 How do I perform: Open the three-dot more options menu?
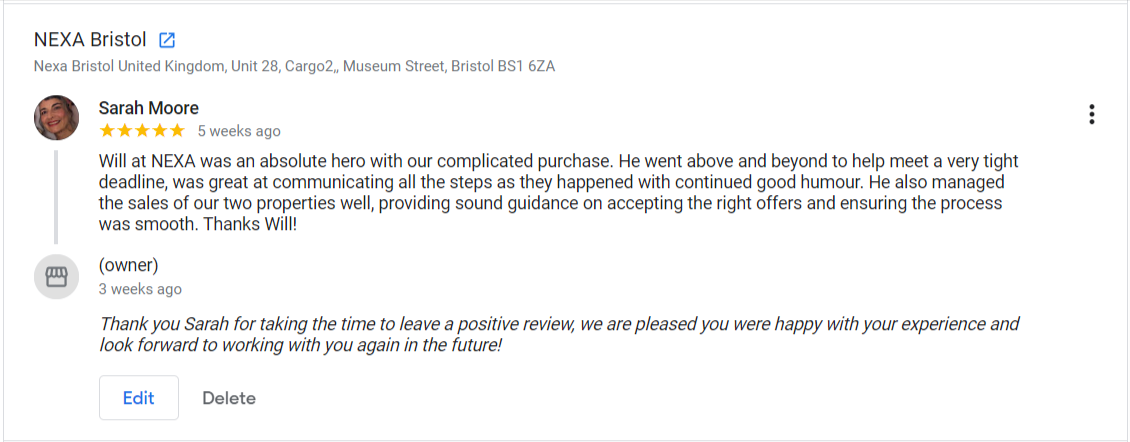coord(1091,114)
